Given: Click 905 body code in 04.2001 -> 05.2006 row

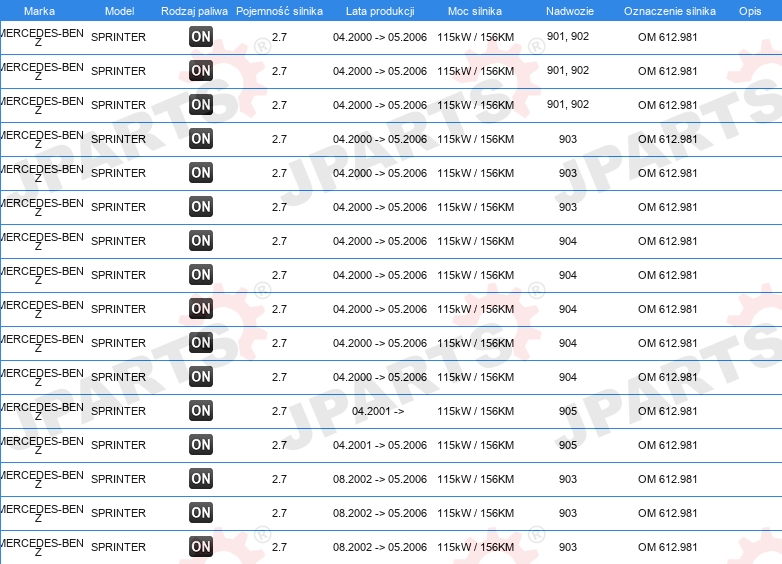Looking at the screenshot, I should (x=568, y=445).
